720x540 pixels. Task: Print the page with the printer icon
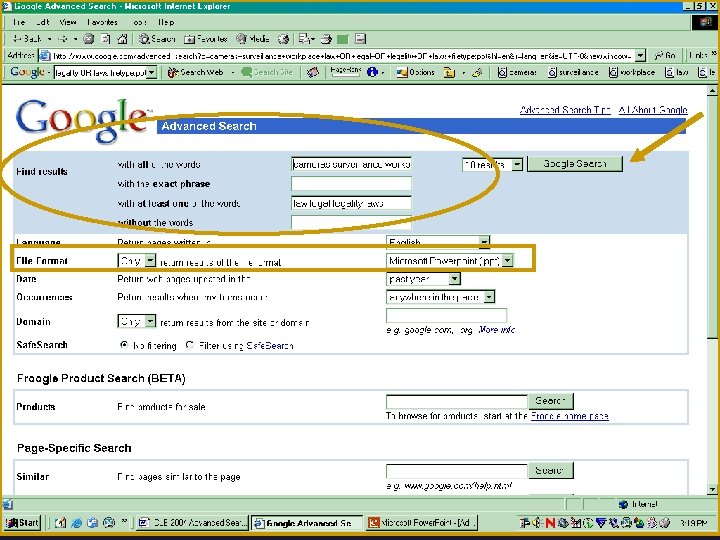point(326,39)
